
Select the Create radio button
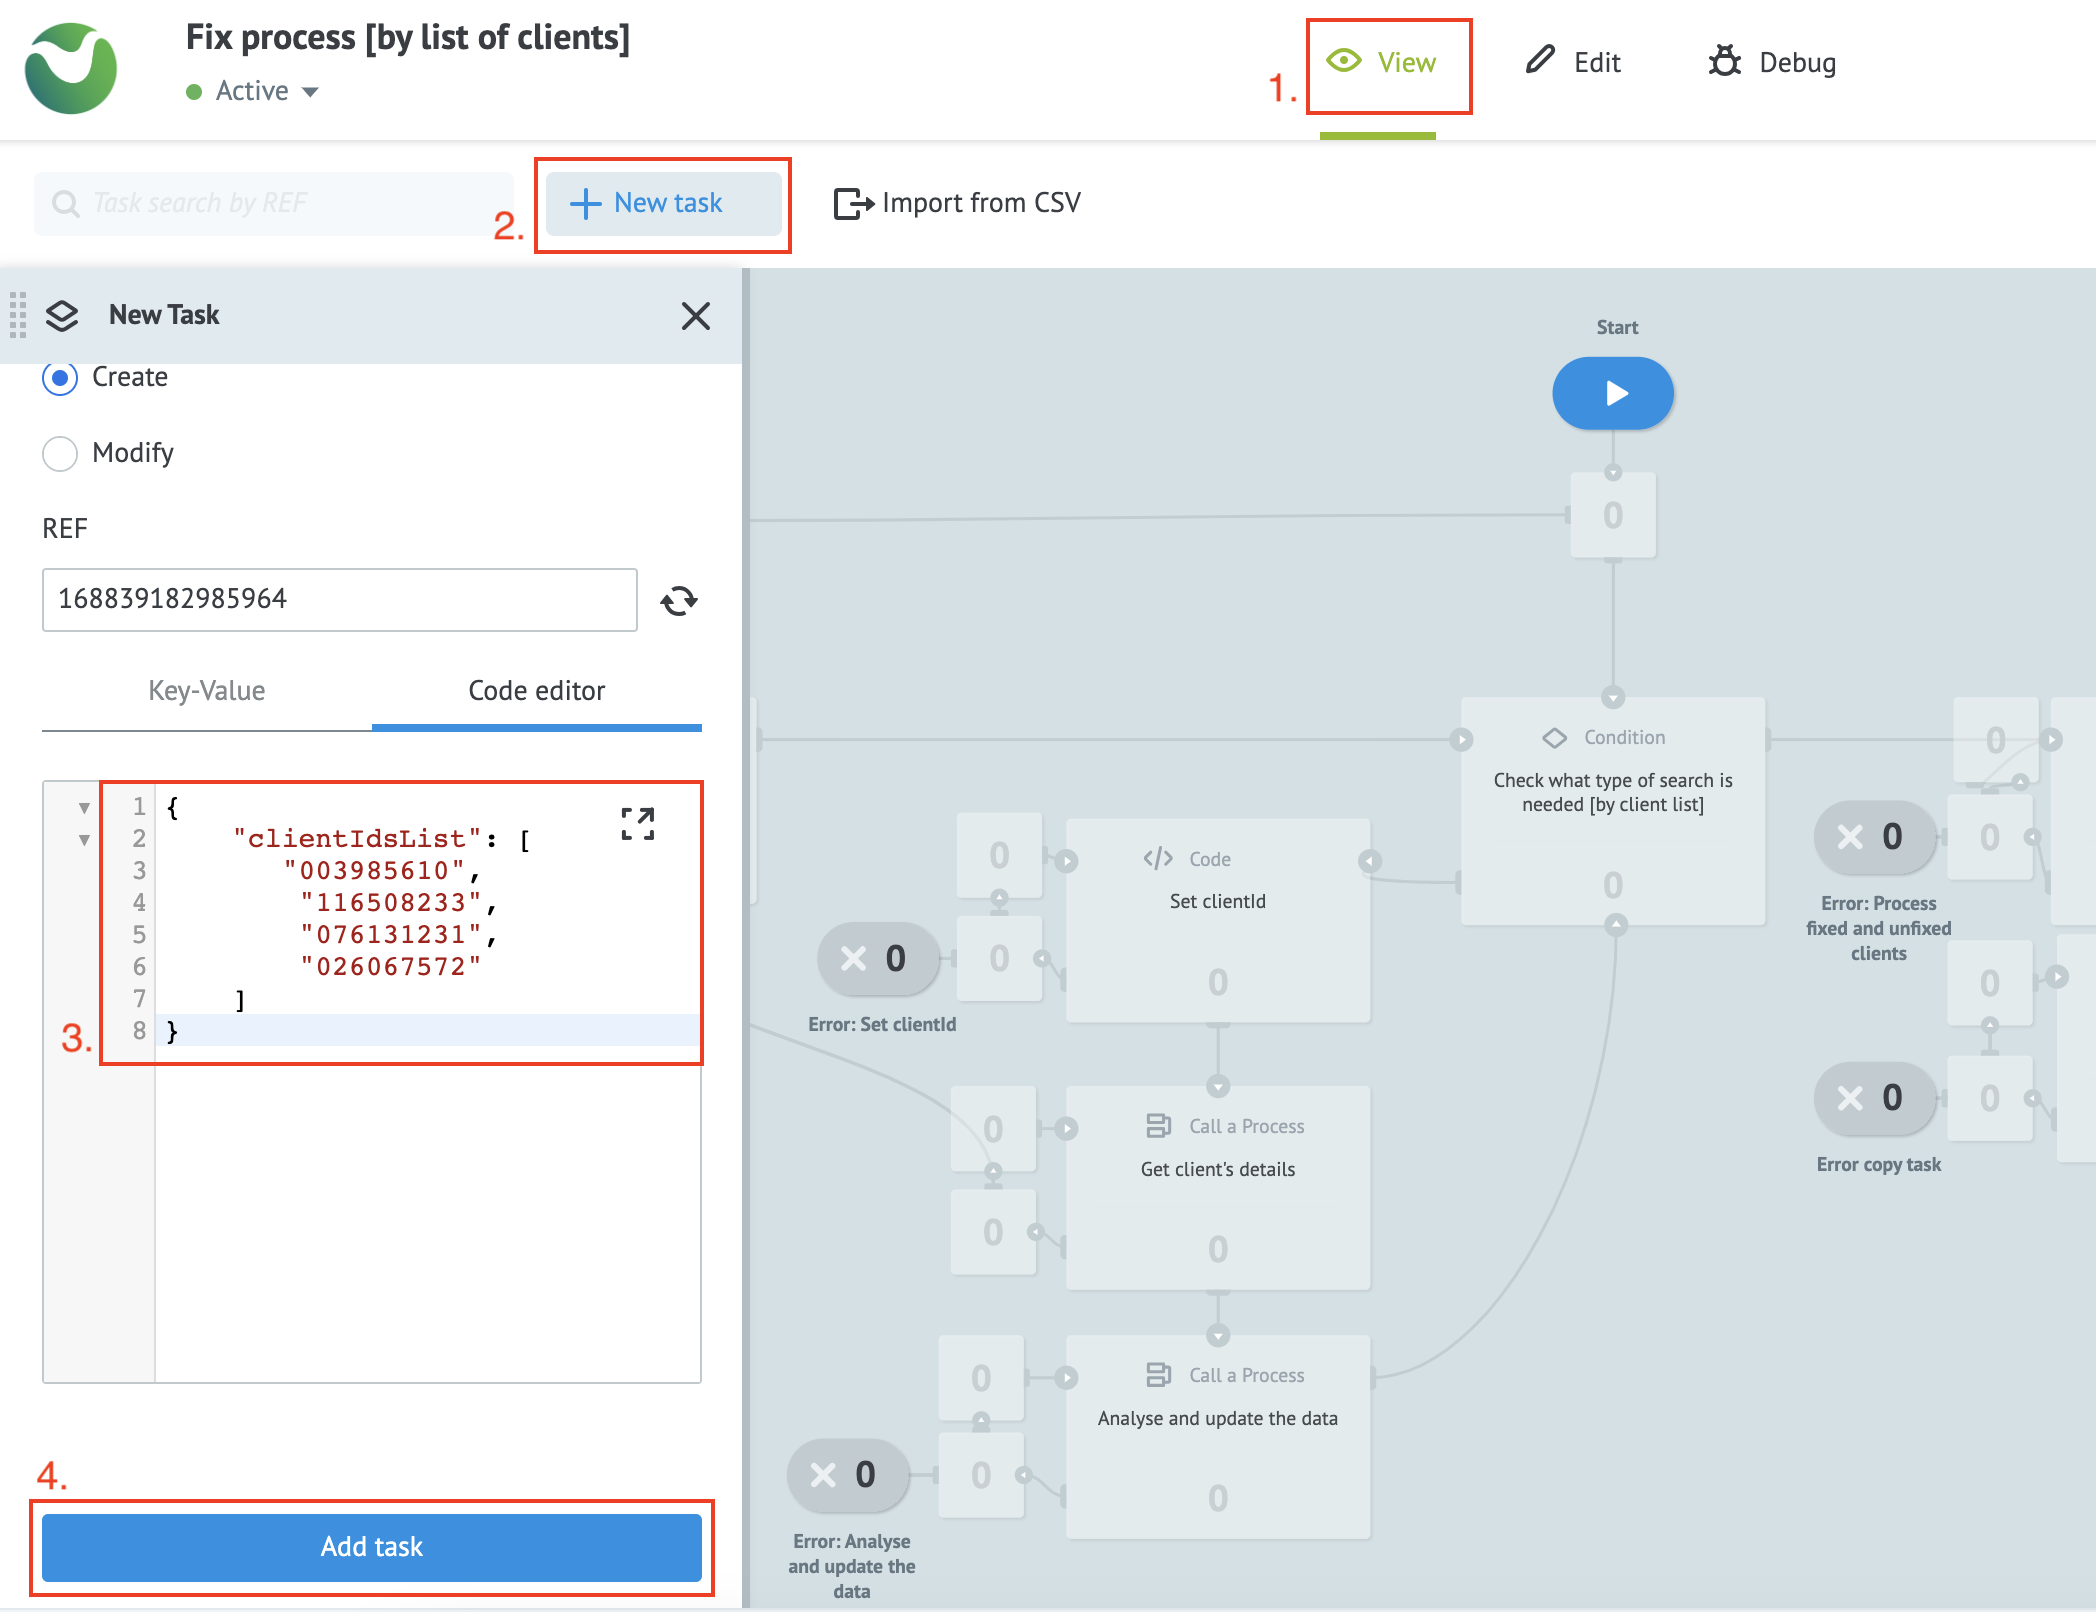click(x=59, y=379)
